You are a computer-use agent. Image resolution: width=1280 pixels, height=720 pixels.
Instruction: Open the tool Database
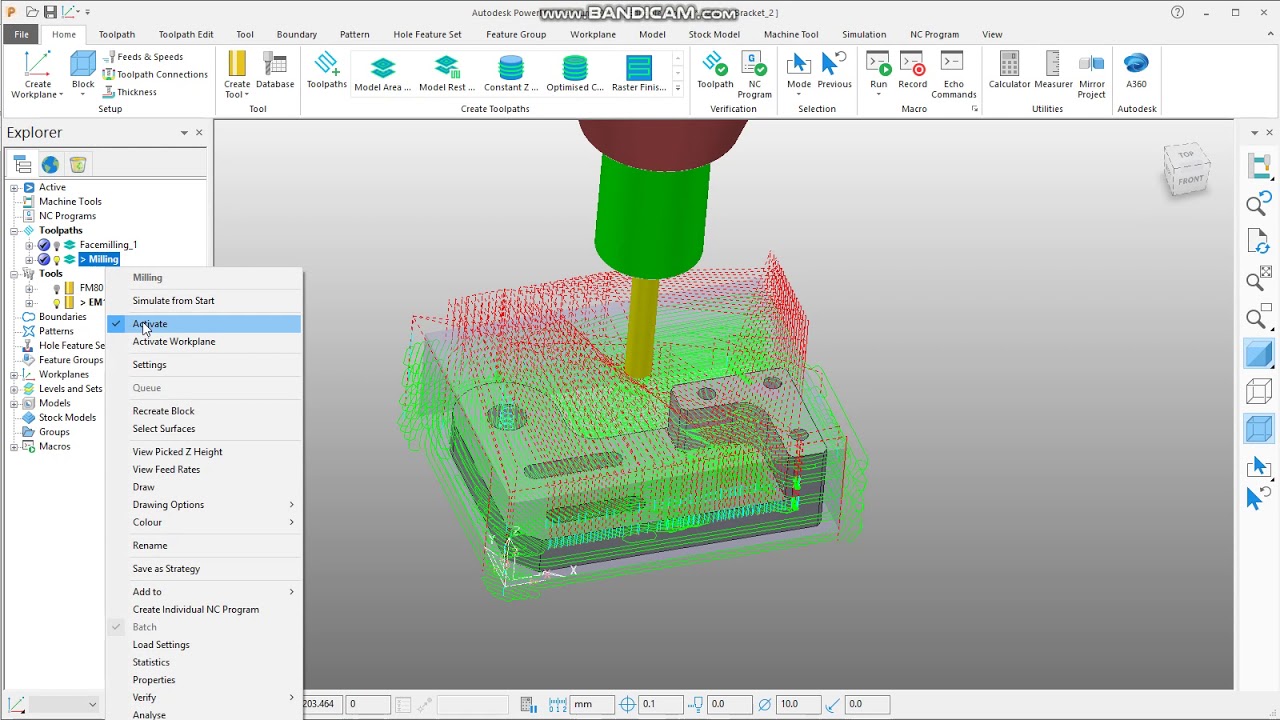(x=275, y=69)
